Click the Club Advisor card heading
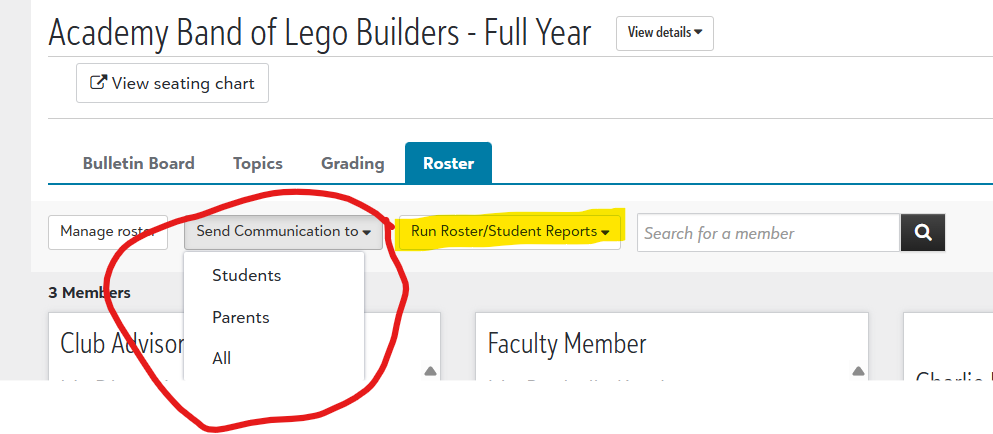Image resolution: width=993 pixels, height=434 pixels. pos(122,344)
